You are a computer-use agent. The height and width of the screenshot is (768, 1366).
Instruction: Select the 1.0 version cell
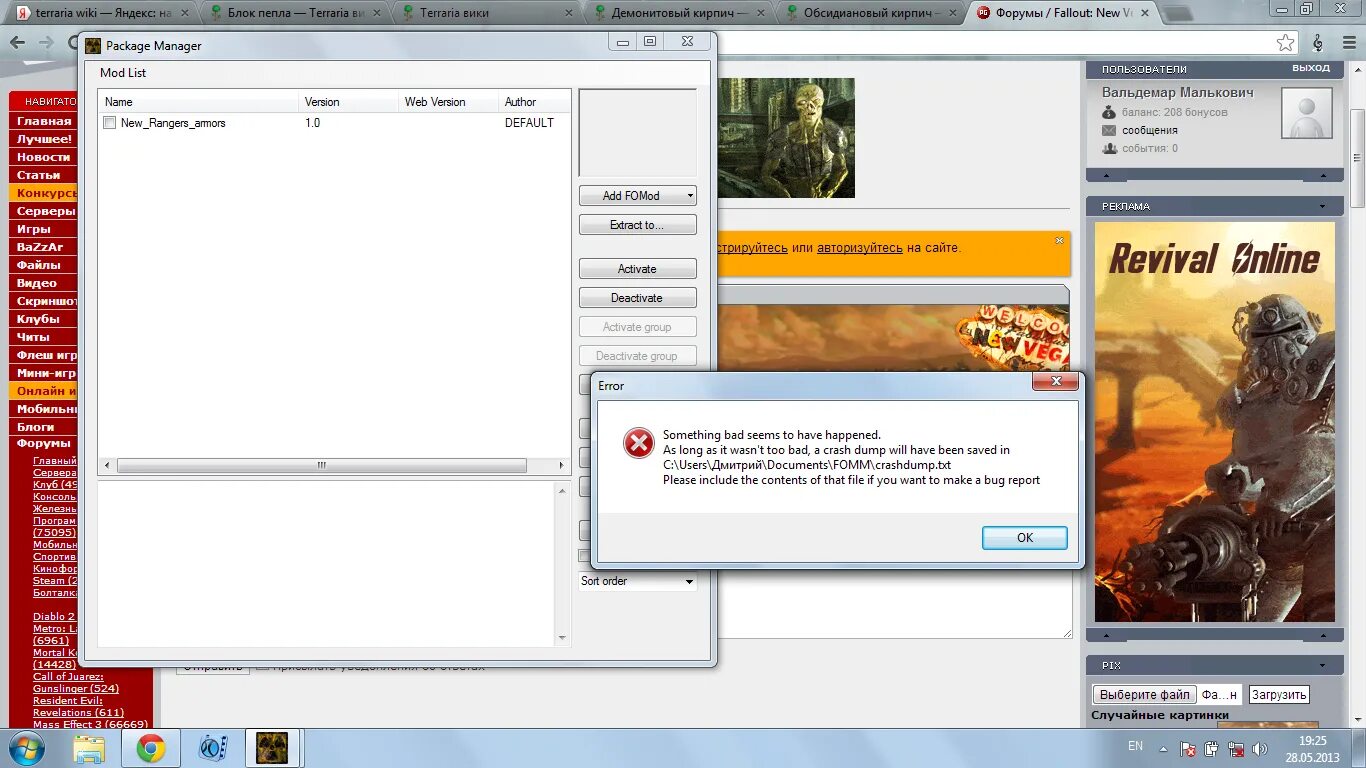click(313, 123)
